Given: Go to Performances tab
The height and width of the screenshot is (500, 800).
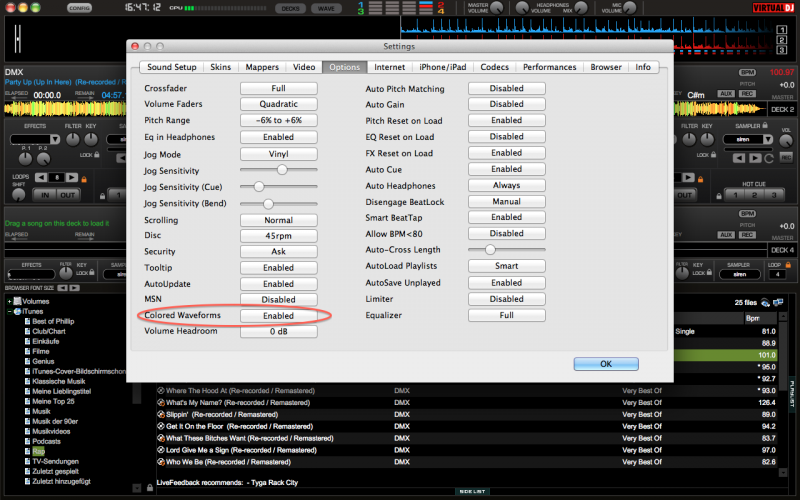Looking at the screenshot, I should pyautogui.click(x=549, y=67).
